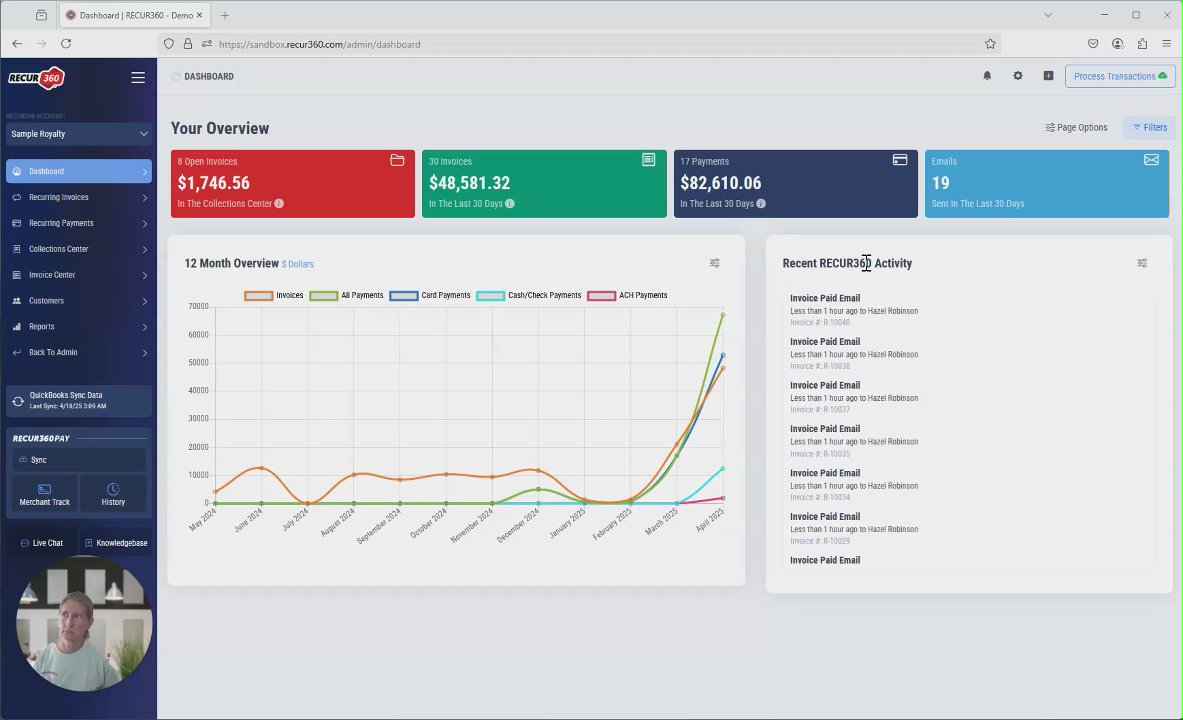Click the envelope icon on Emails card
Screen dimensions: 1183x720
click(x=1151, y=160)
